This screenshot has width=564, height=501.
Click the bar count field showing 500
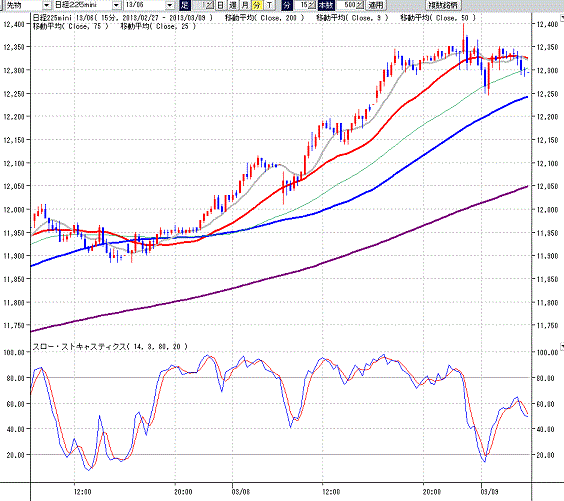point(347,5)
